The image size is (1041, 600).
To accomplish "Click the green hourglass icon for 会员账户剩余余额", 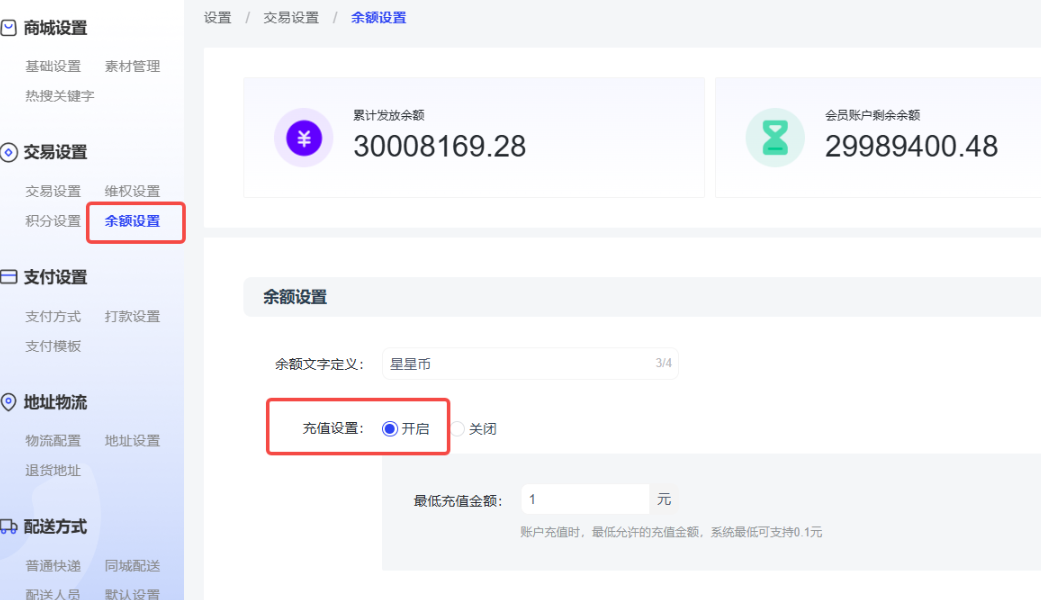I will (x=775, y=137).
